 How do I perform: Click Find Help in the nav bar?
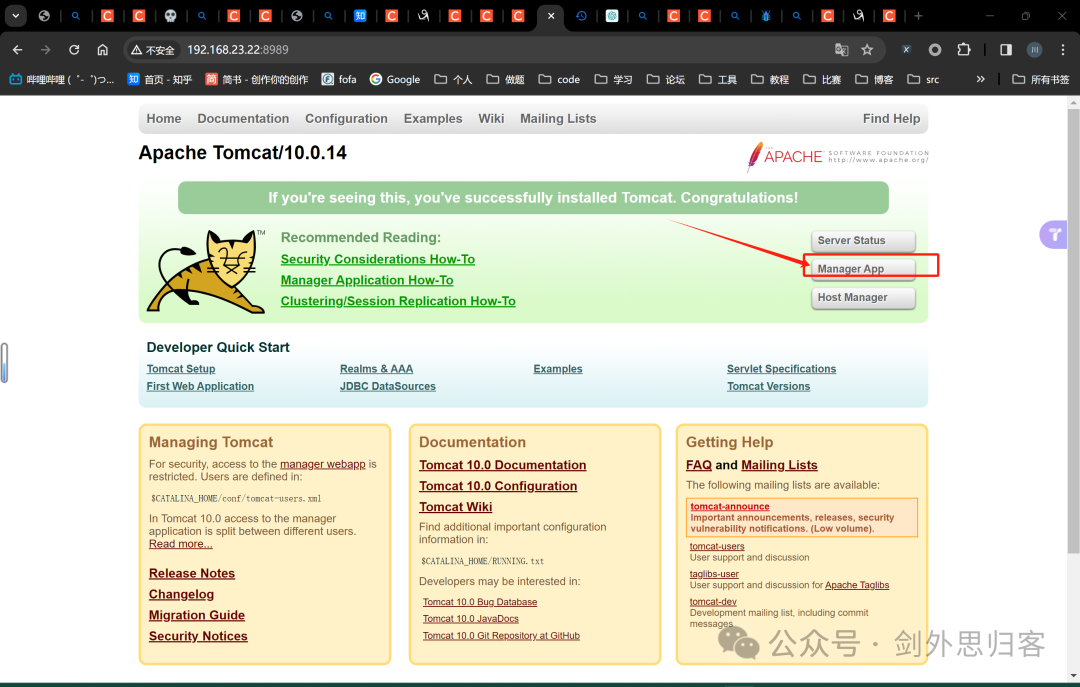891,119
